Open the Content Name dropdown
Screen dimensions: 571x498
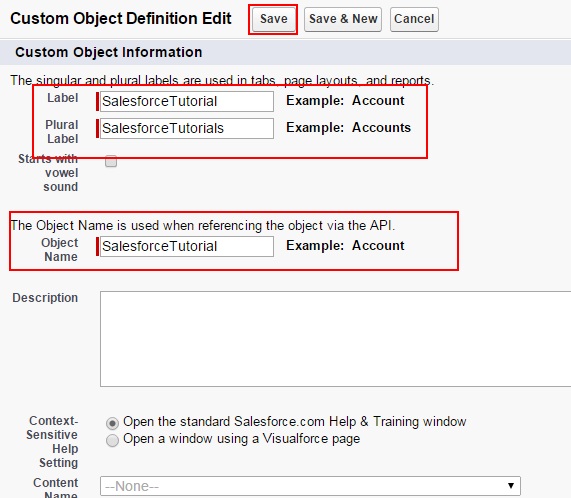(310, 486)
